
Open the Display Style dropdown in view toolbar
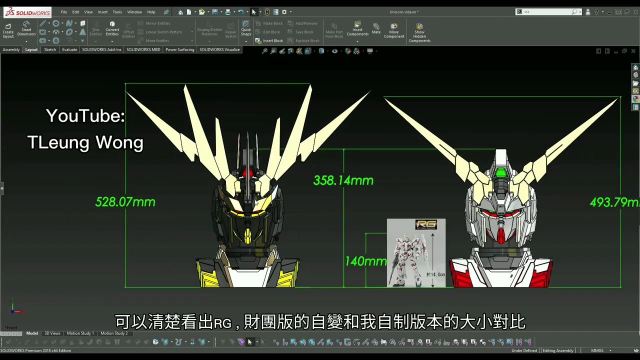(327, 51)
